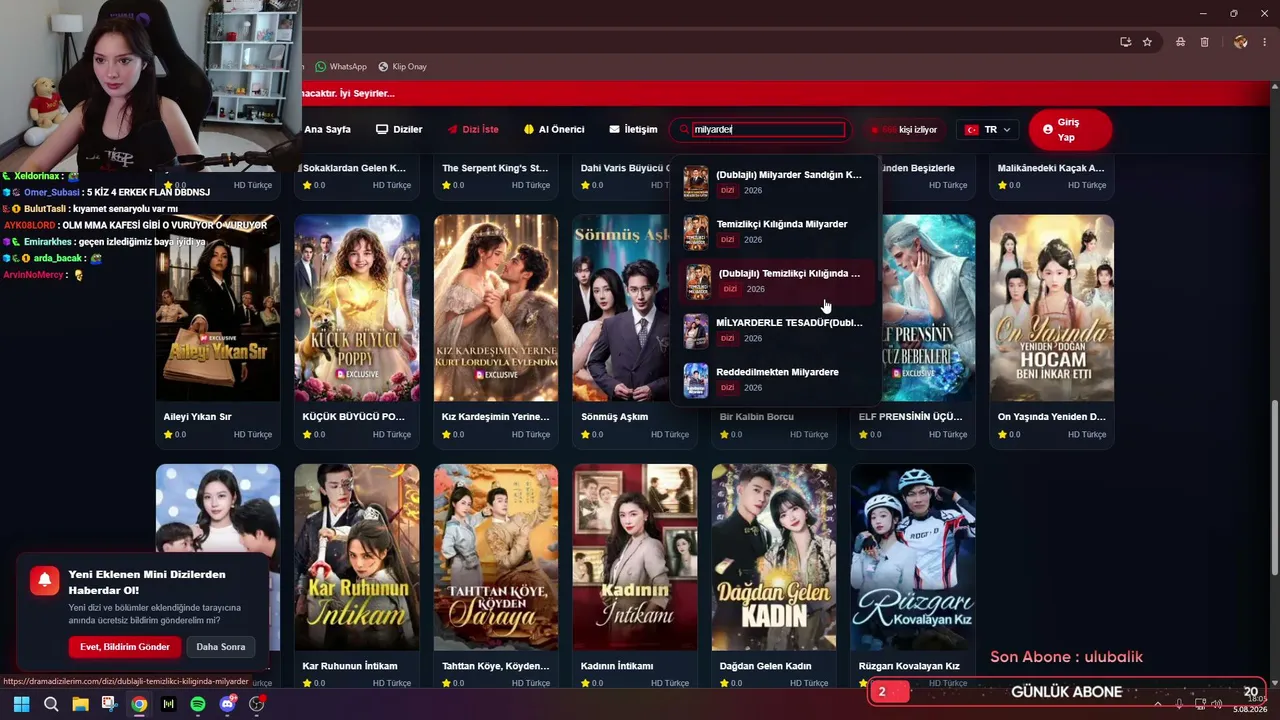The image size is (1280, 720).
Task: Open Spotify from taskbar
Action: coord(198,704)
